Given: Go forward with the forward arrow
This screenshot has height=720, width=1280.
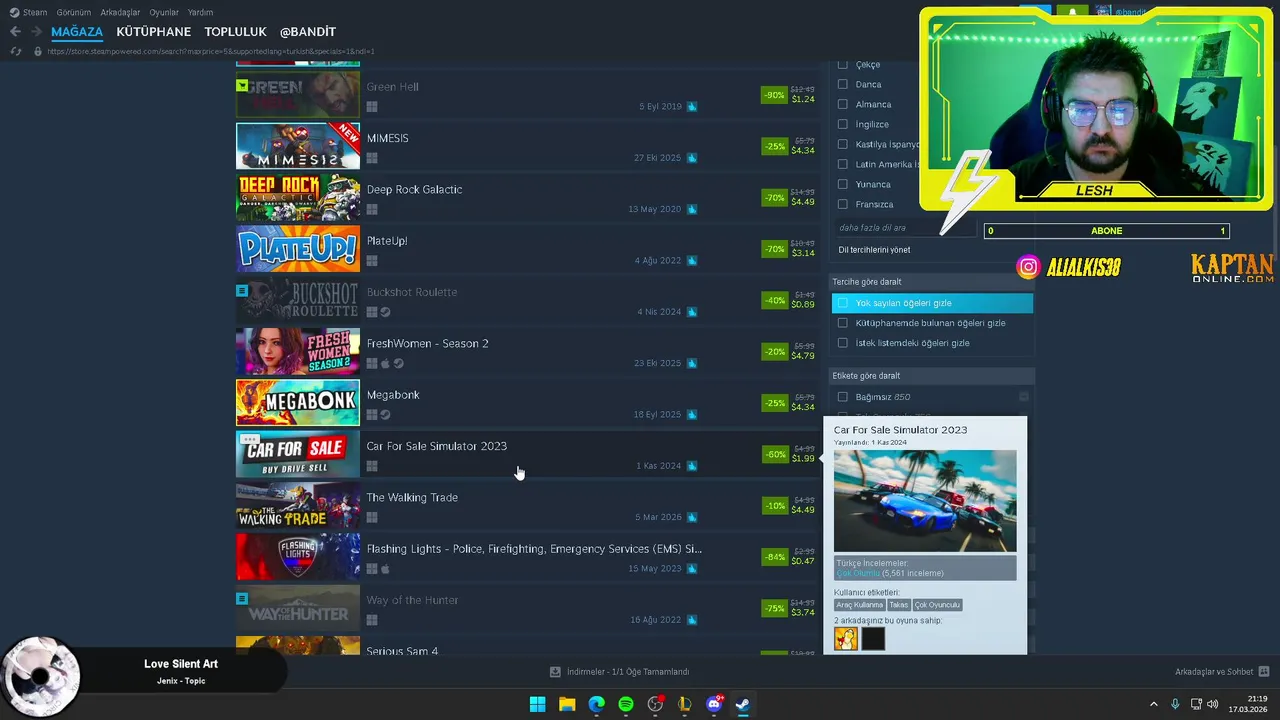Looking at the screenshot, I should [36, 32].
